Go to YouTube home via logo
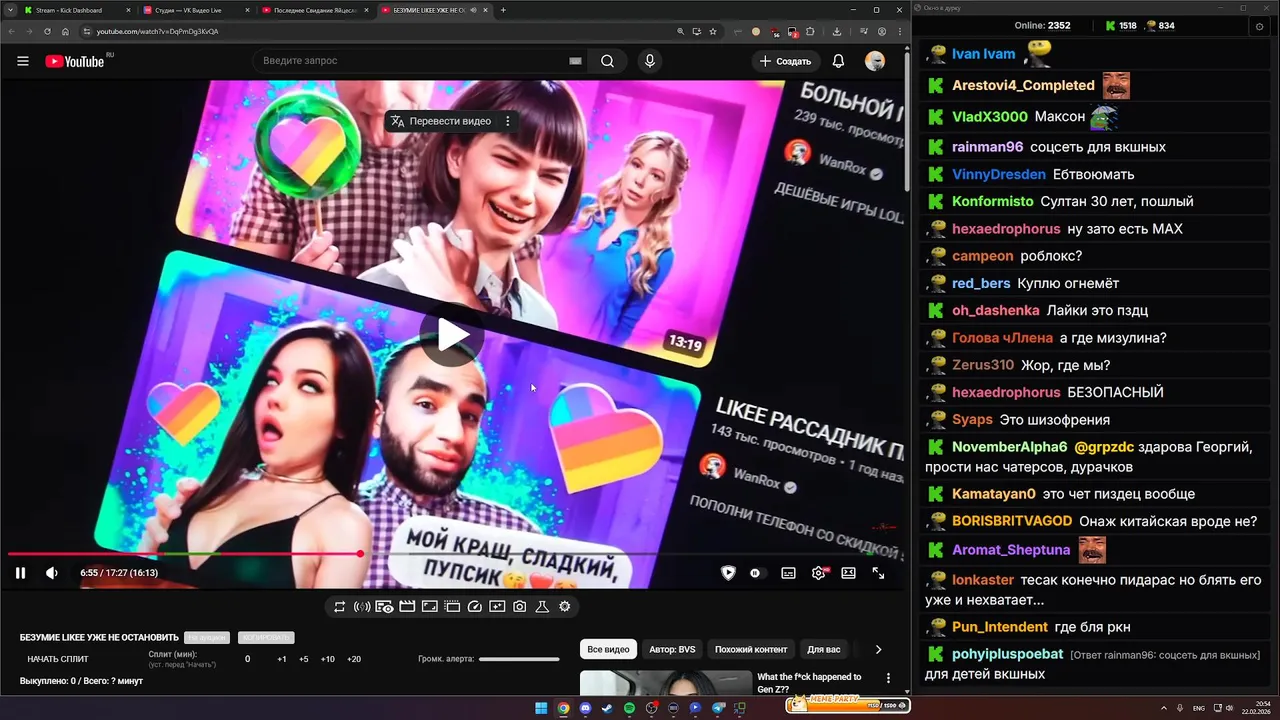The image size is (1280, 720). (75, 61)
